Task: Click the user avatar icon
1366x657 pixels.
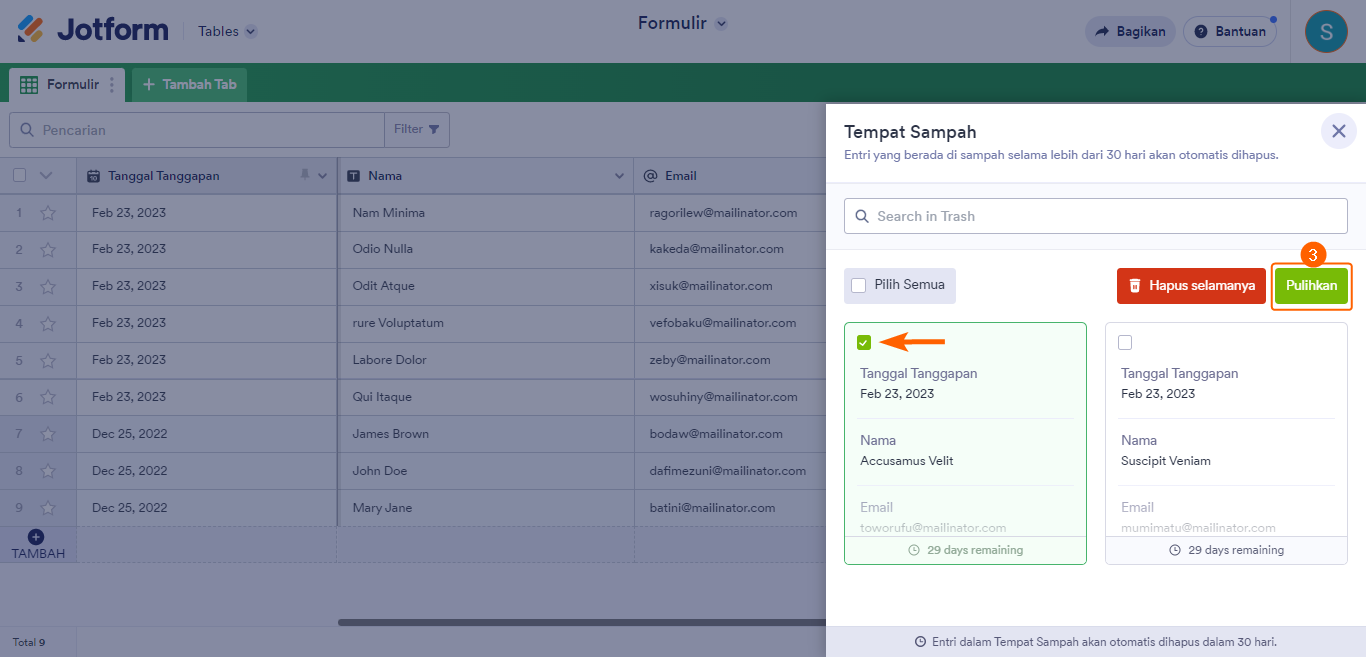Action: coord(1326,31)
